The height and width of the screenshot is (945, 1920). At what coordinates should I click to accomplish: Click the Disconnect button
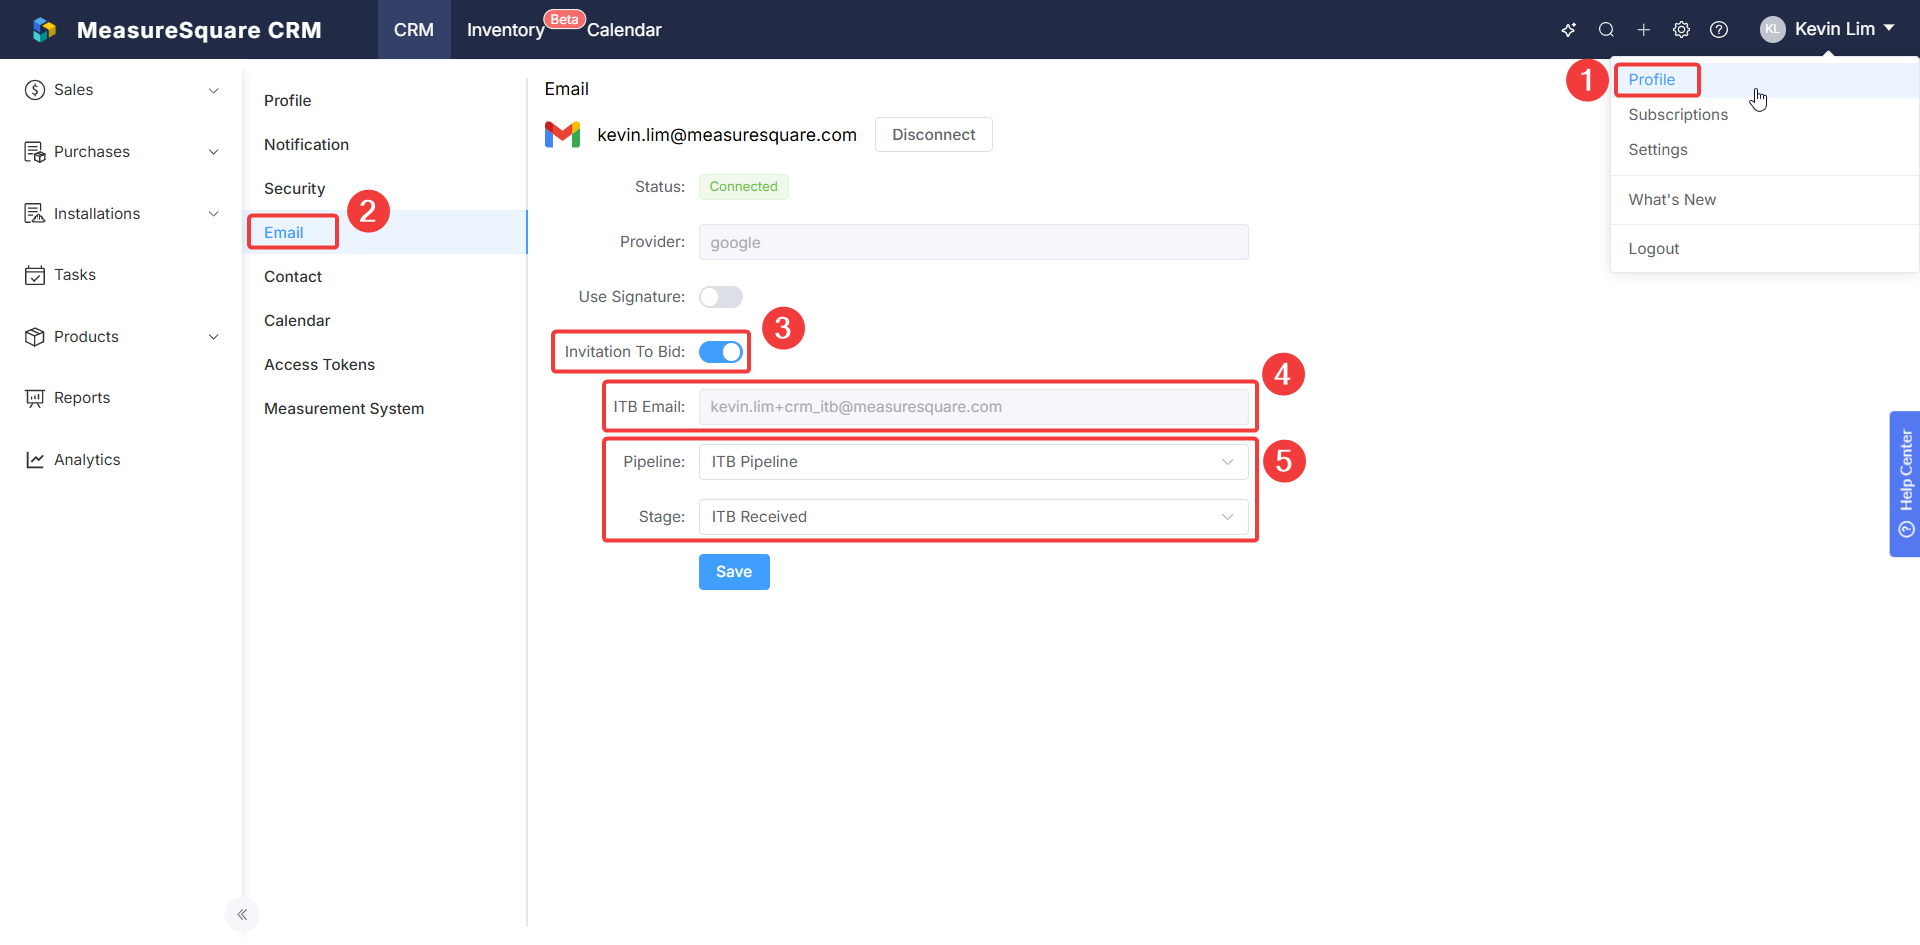(x=934, y=135)
